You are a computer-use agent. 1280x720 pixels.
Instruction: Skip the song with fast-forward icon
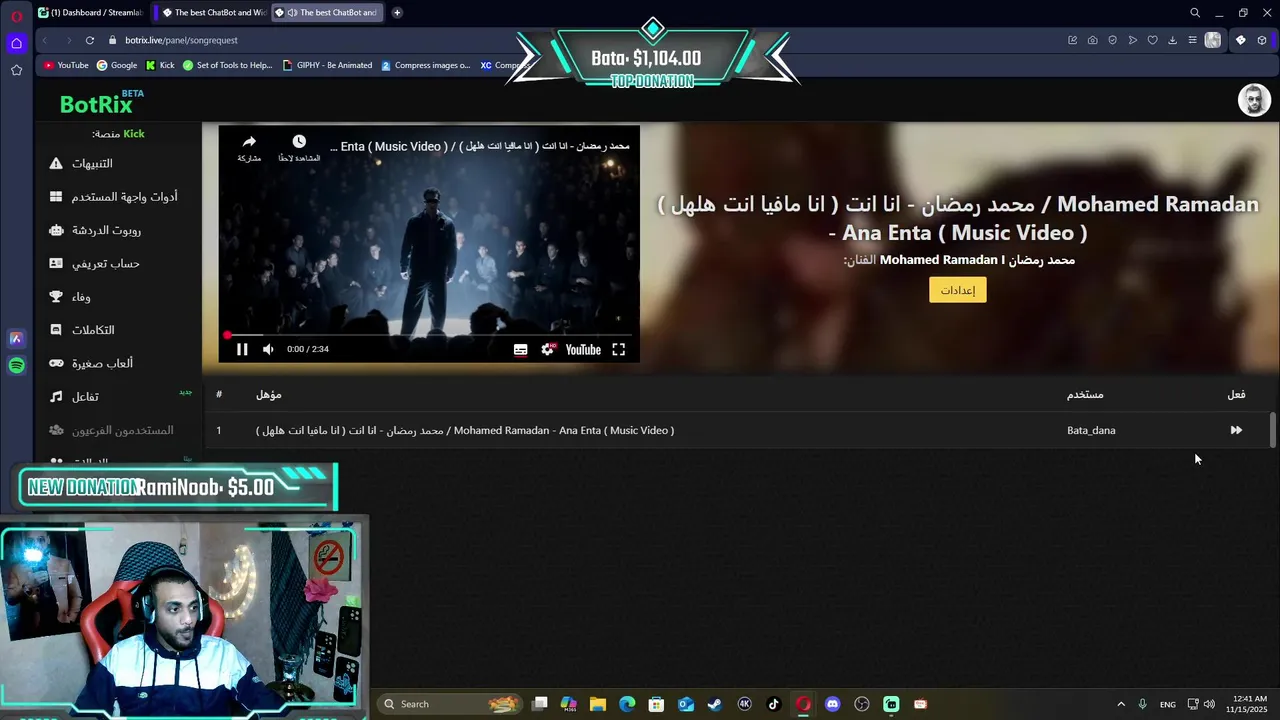click(x=1236, y=430)
